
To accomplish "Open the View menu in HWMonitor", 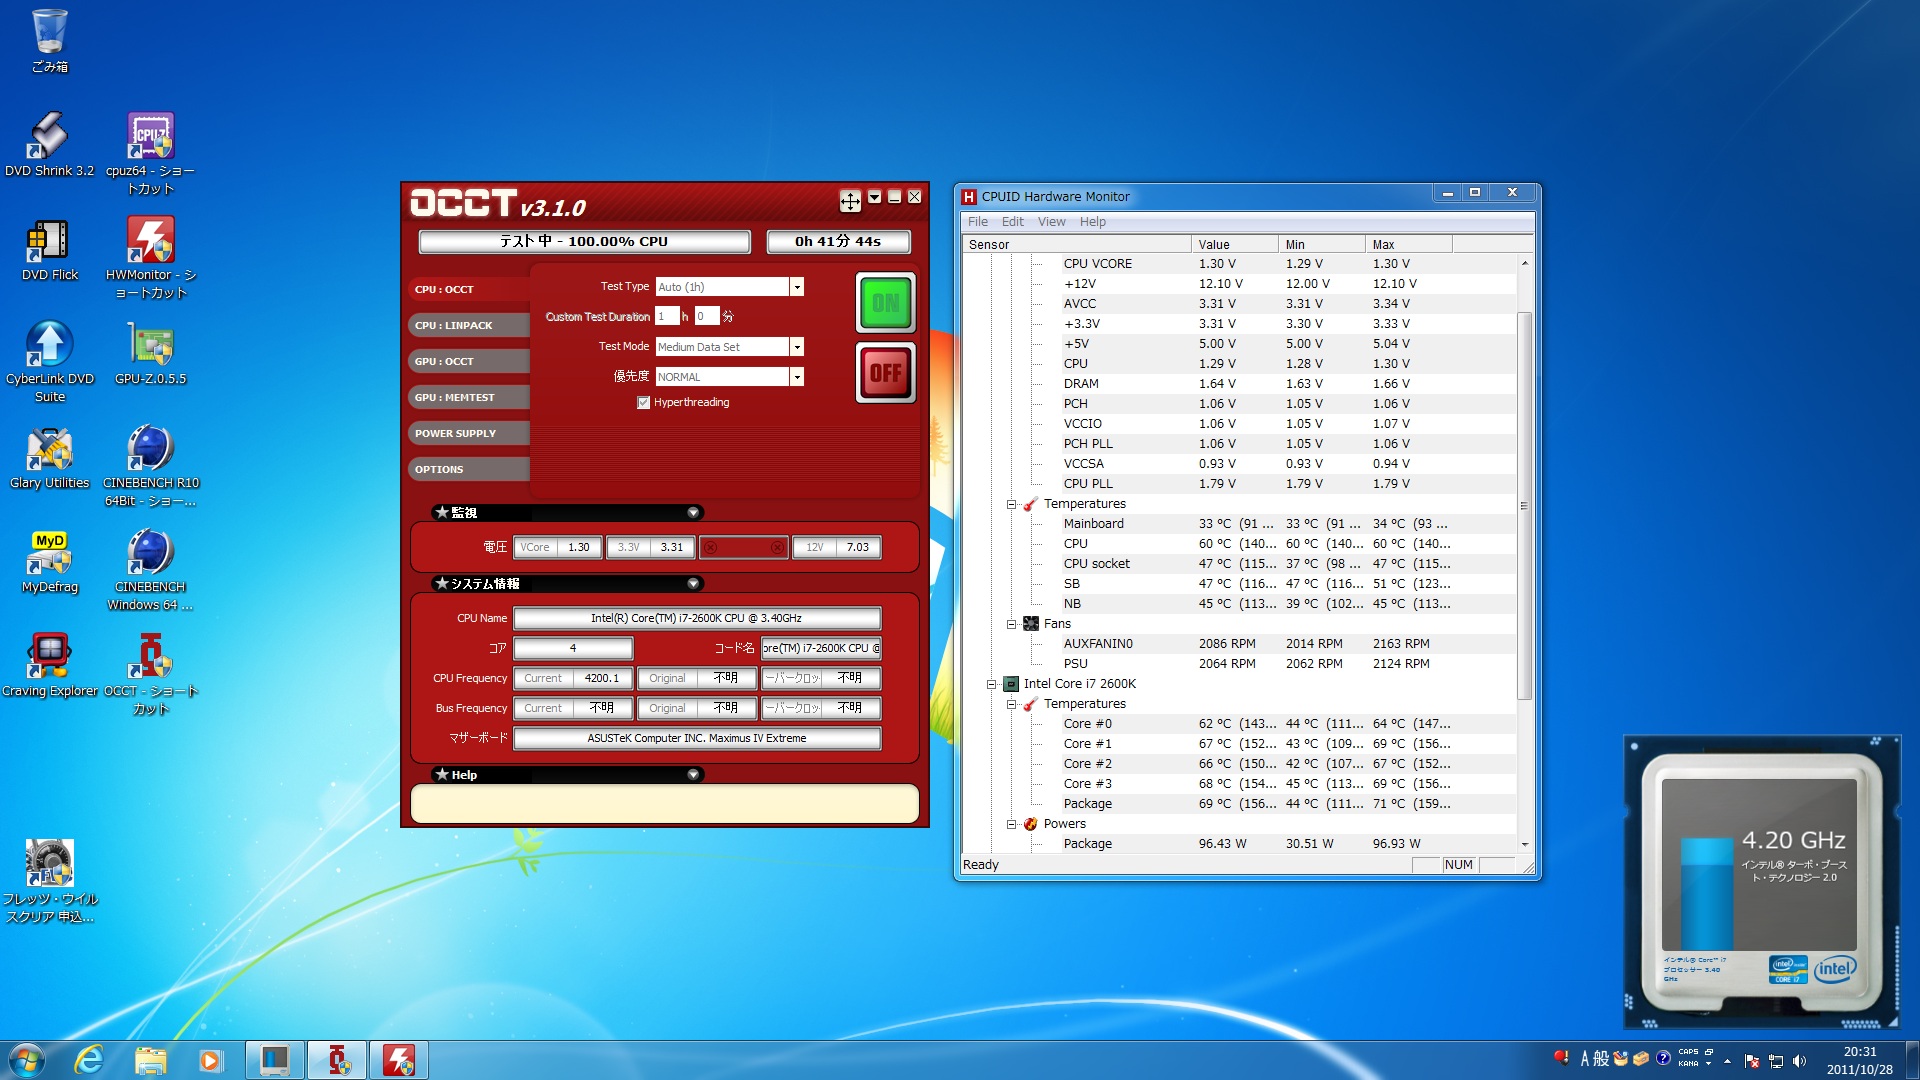I will point(1050,222).
